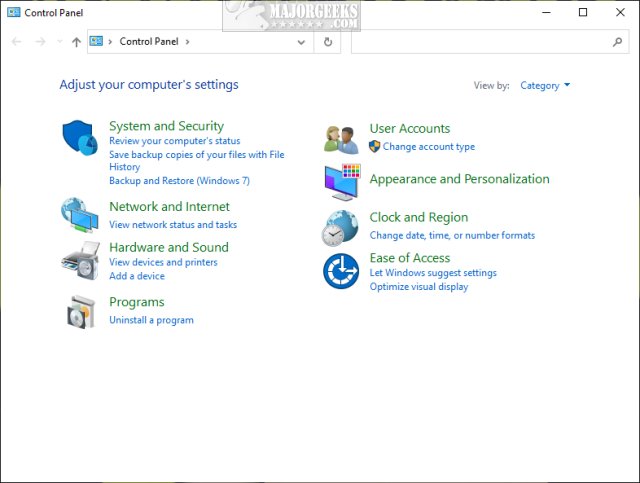Viewport: 640px width, 483px height.
Task: Go up one level with the Up arrow
Action: click(76, 42)
